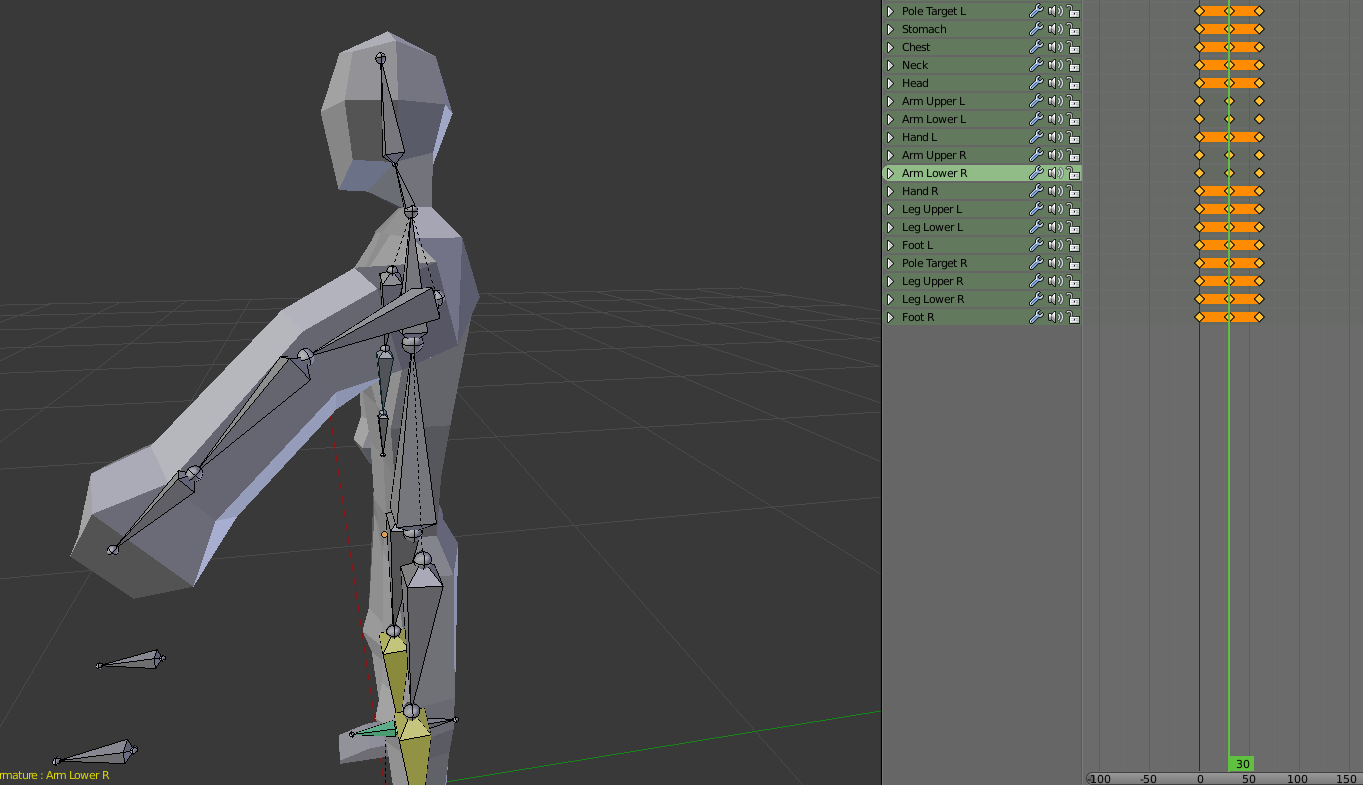Select the Arm Upper R channel name
Image resolution: width=1363 pixels, height=785 pixels.
(x=934, y=155)
